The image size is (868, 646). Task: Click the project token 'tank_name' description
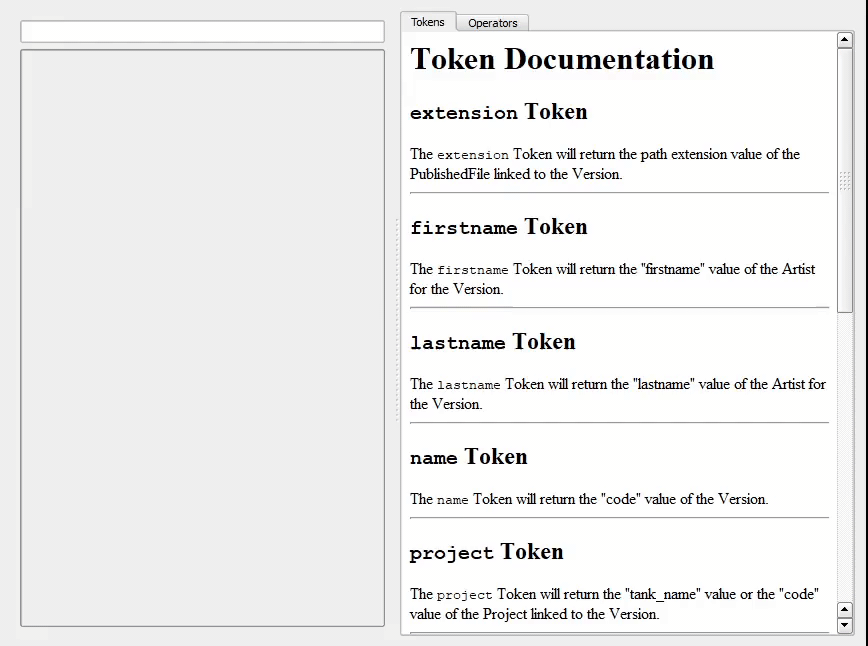[x=614, y=604]
